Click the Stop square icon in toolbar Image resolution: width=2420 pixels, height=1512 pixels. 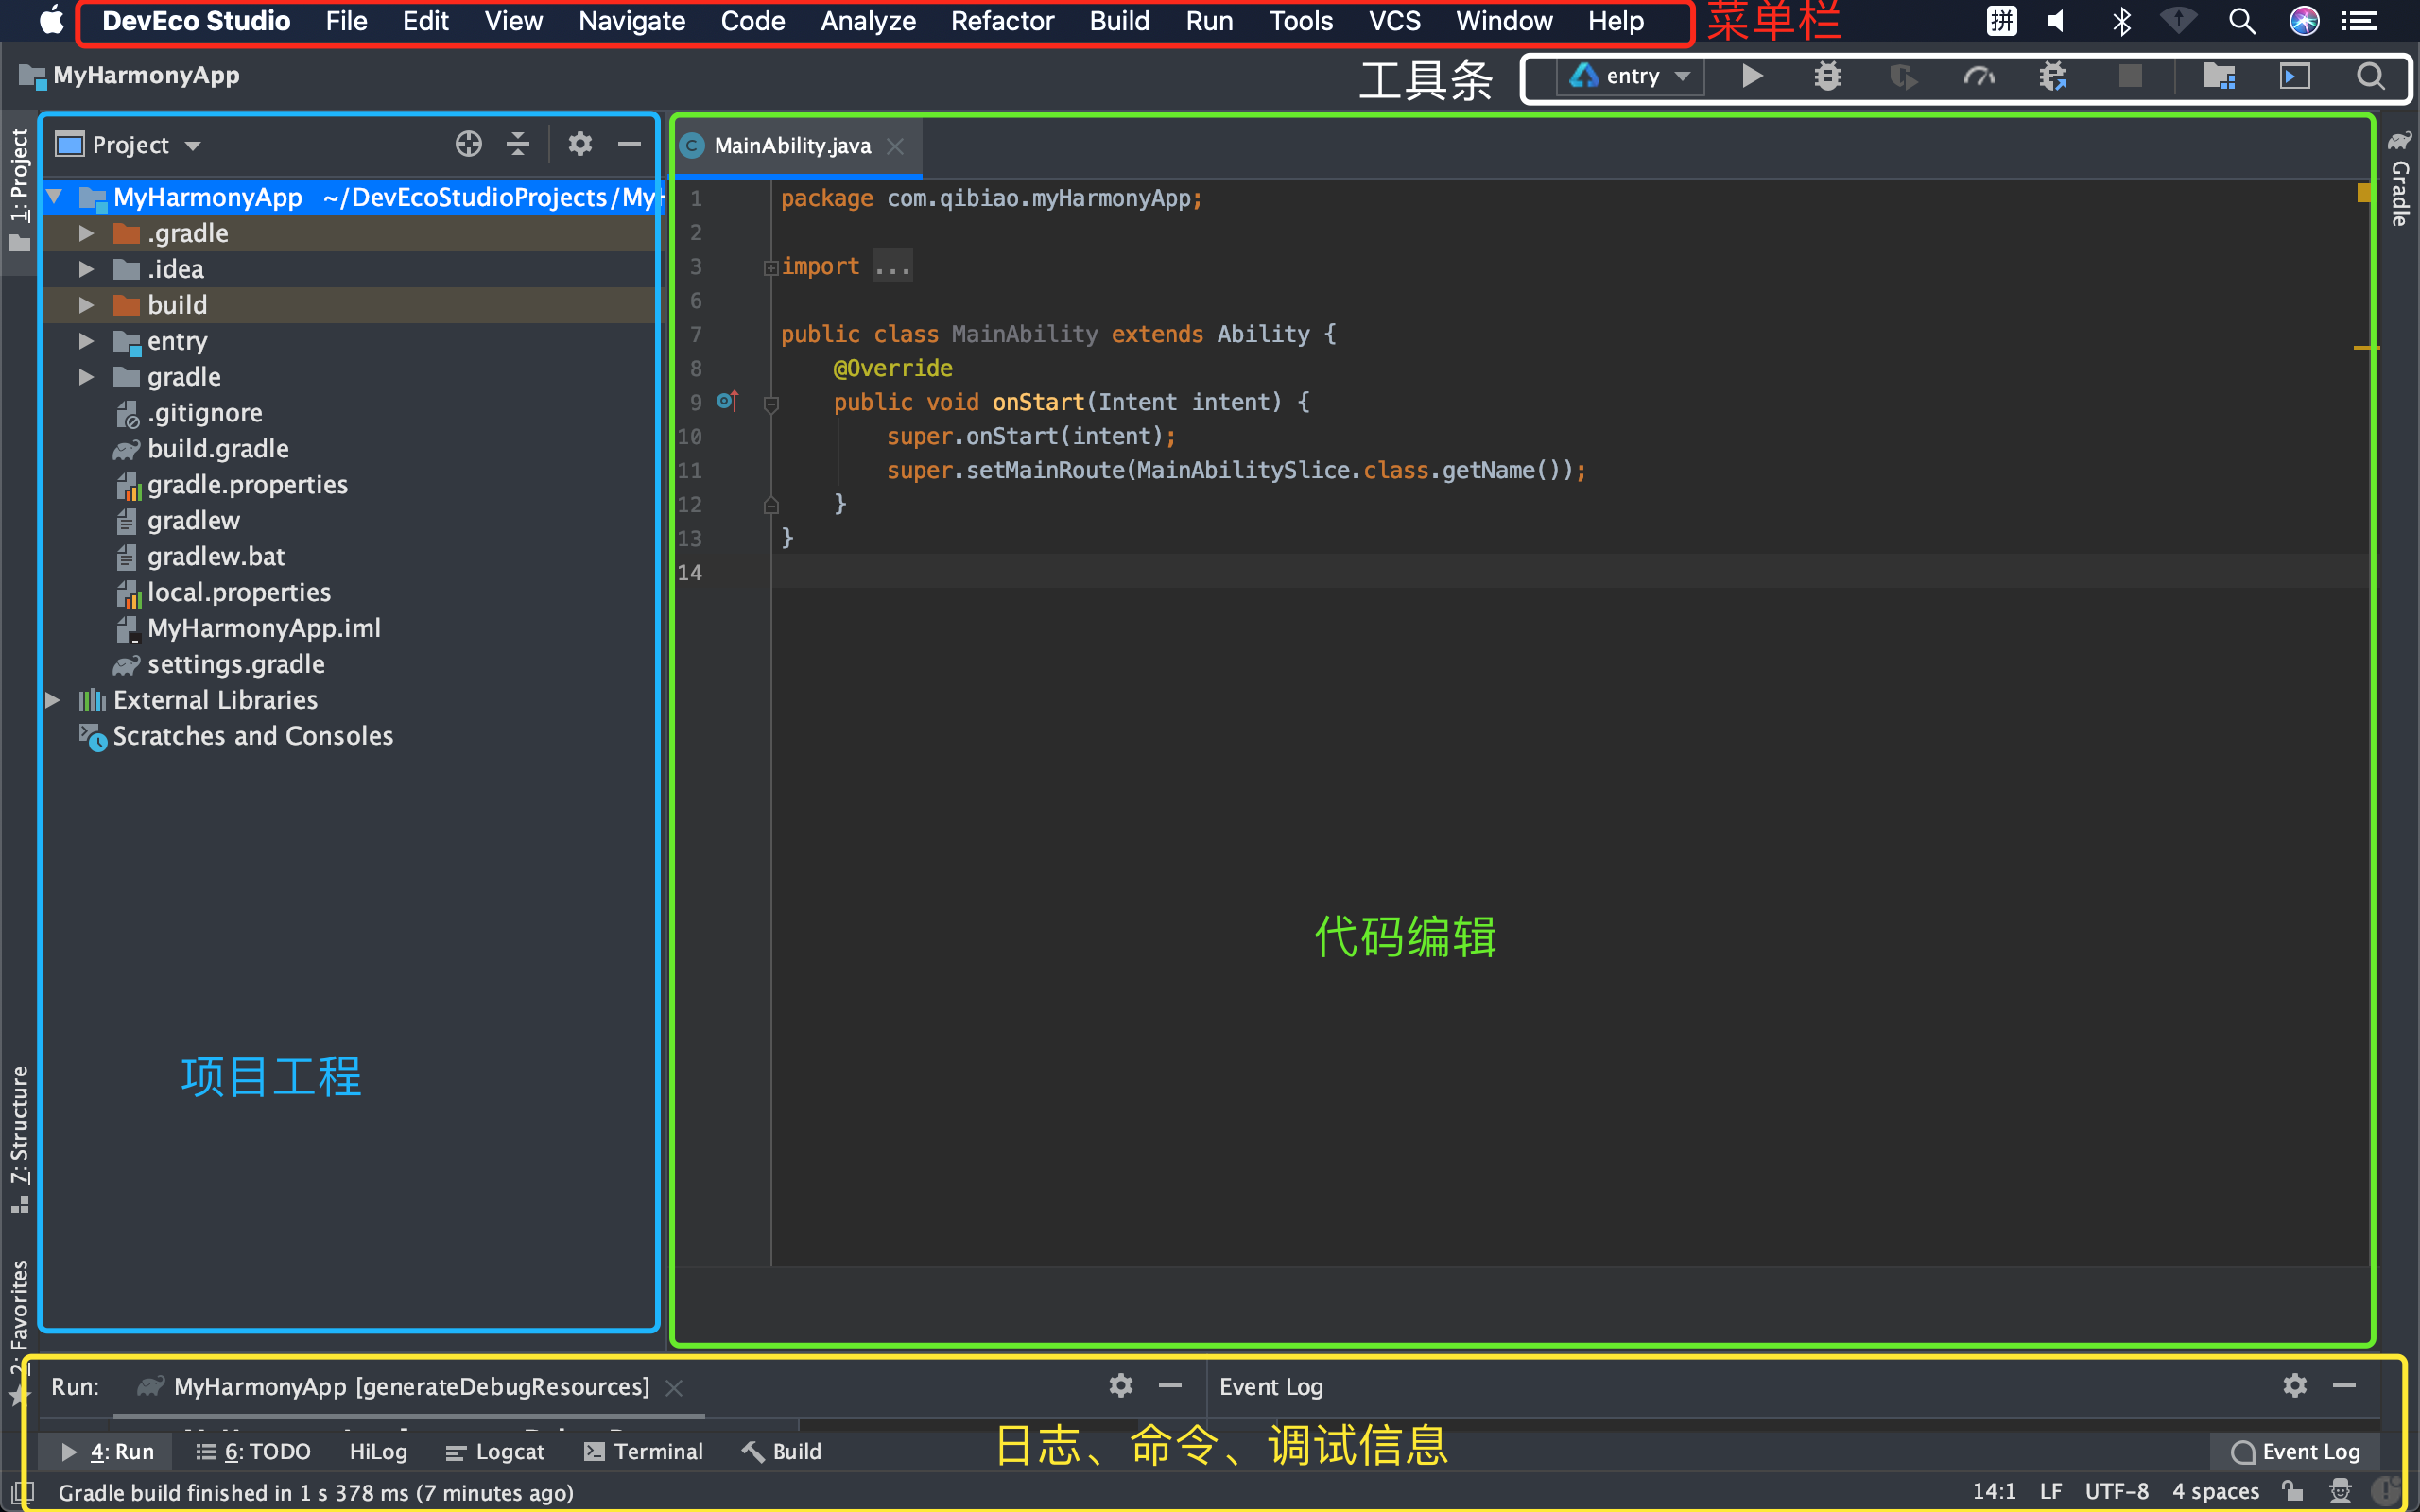[2130, 76]
